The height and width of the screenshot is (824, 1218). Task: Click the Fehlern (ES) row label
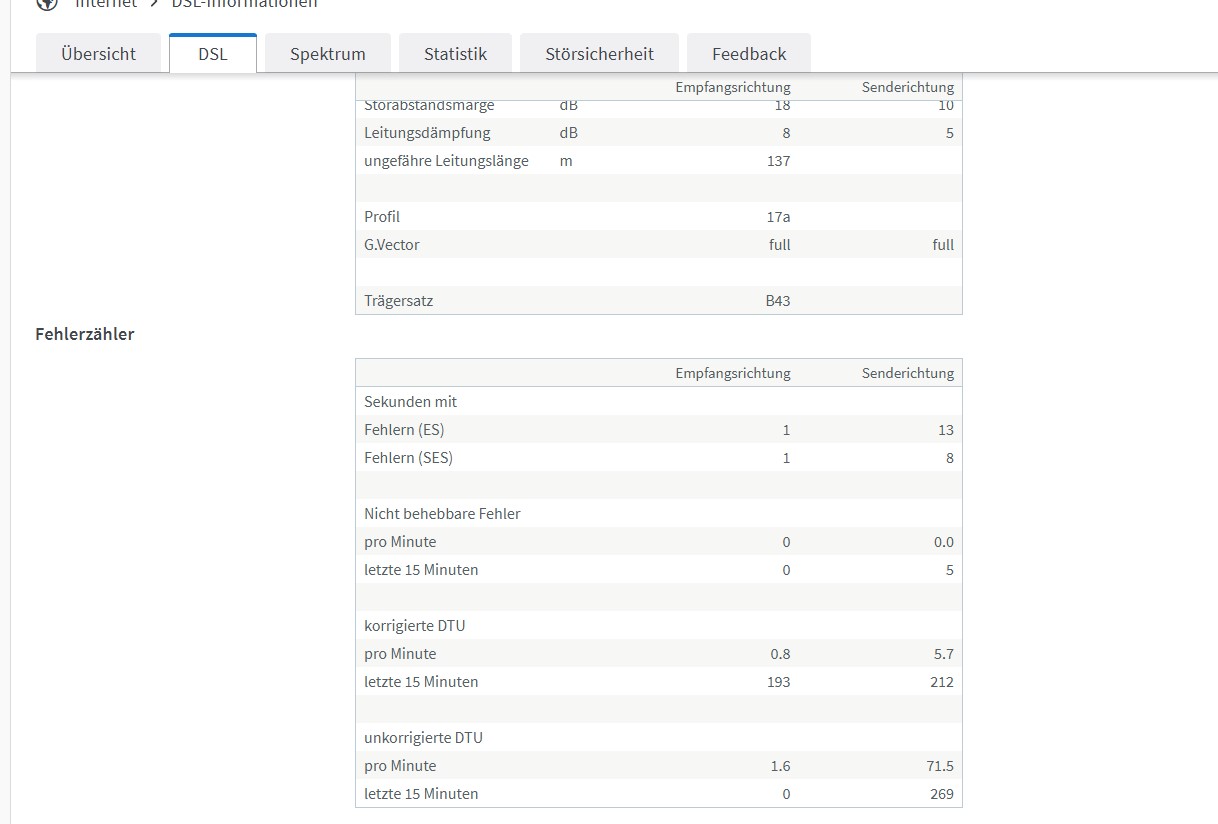pos(404,430)
